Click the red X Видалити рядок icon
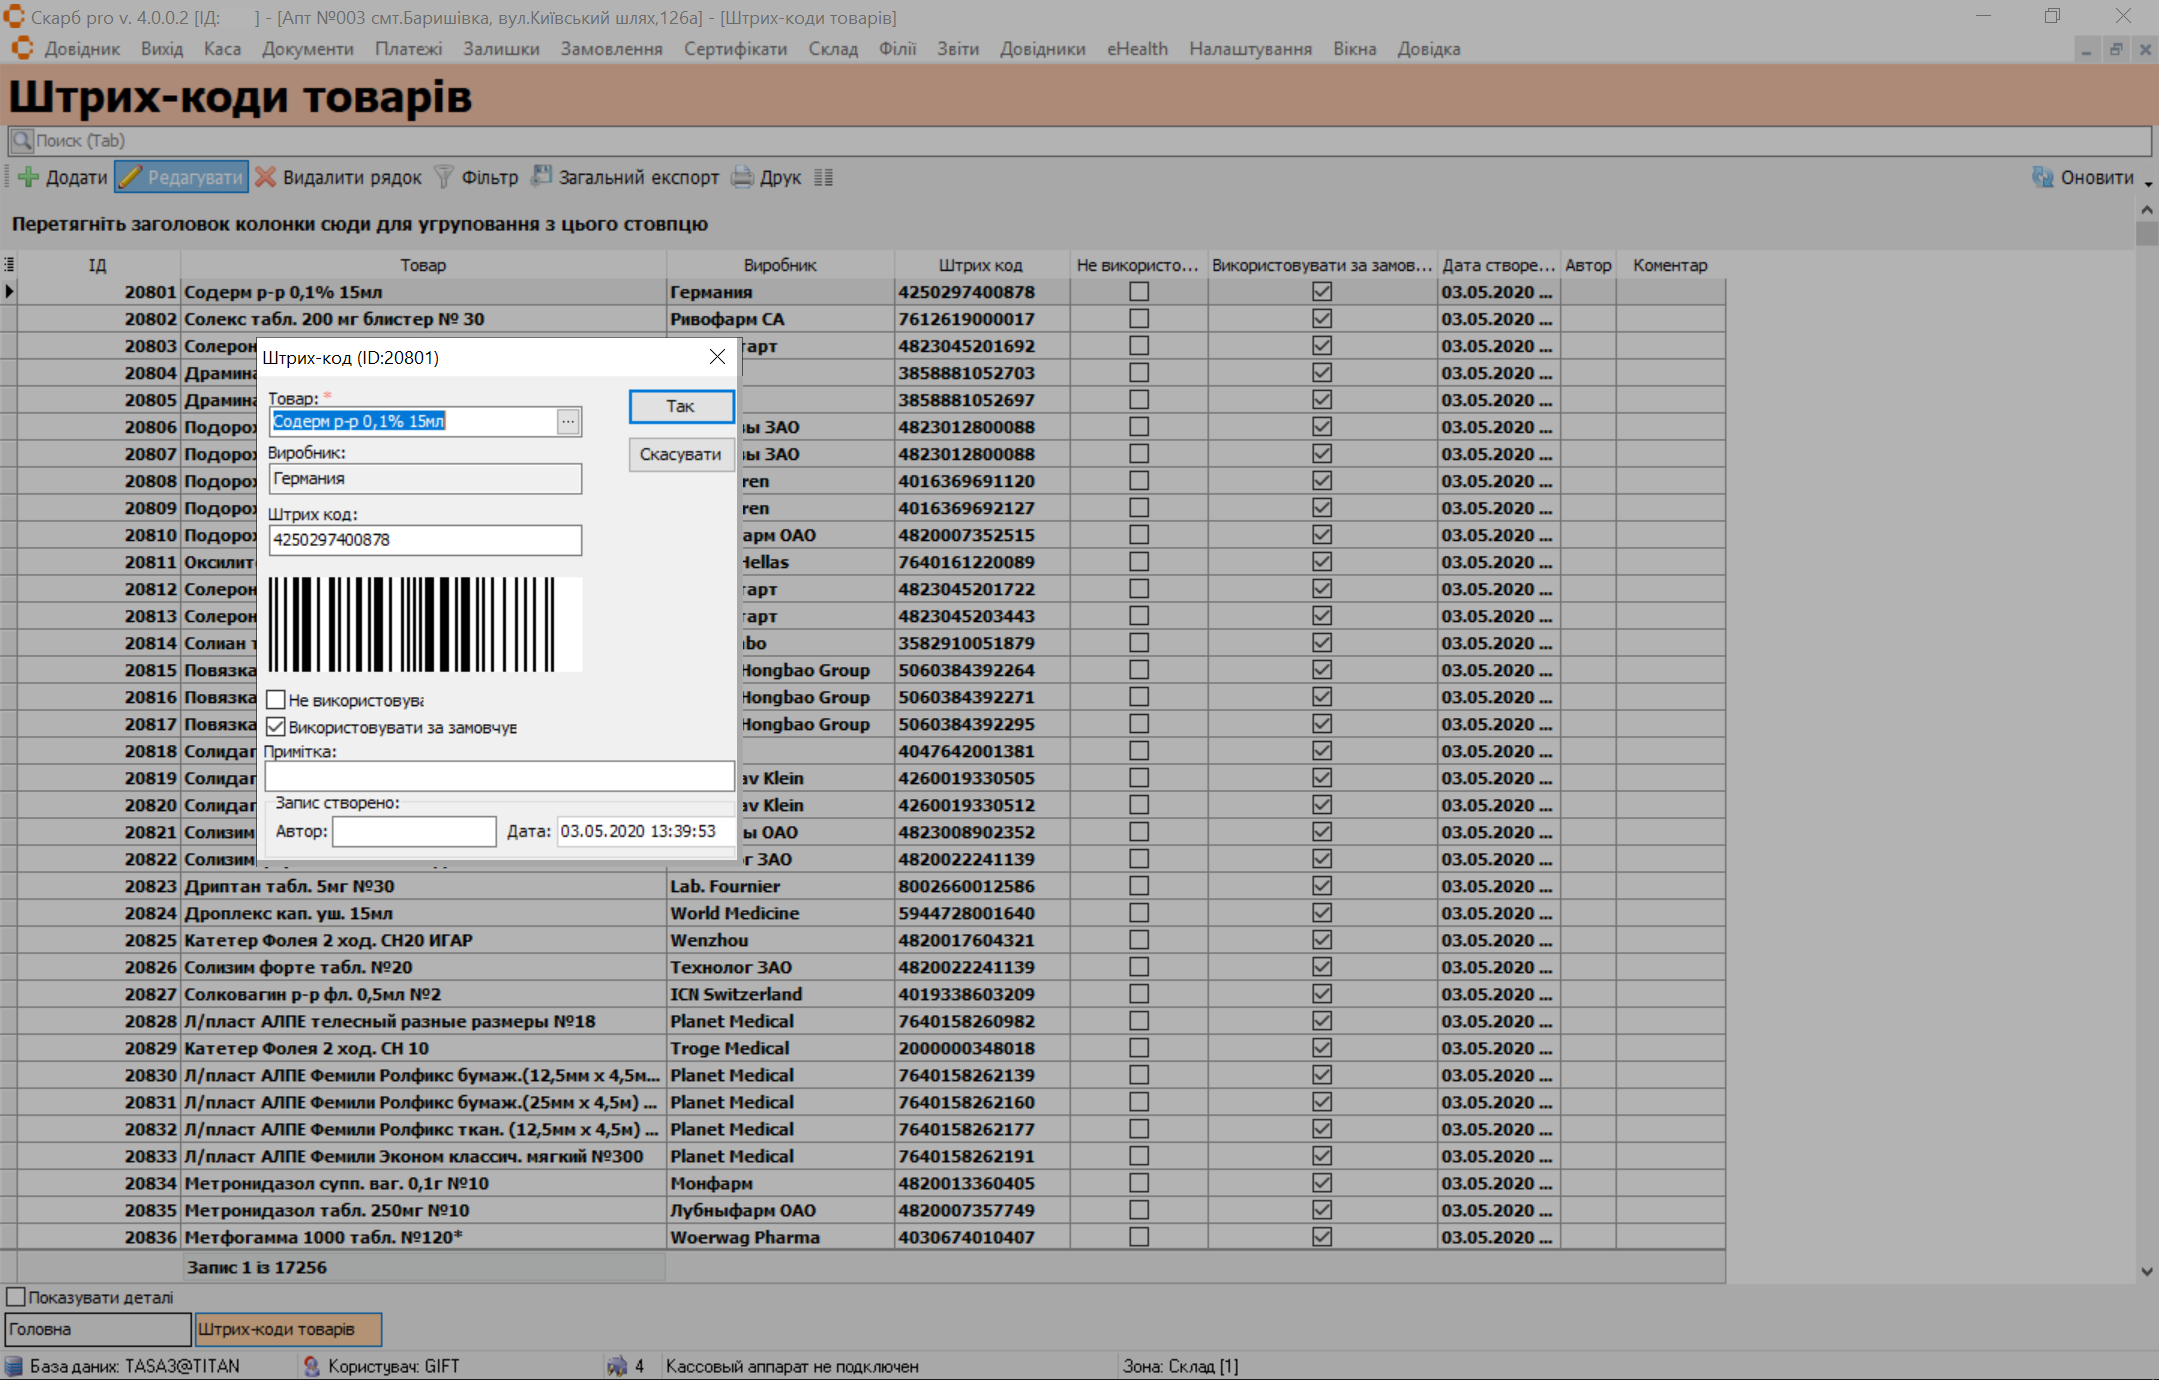This screenshot has height=1380, width=2159. point(265,177)
